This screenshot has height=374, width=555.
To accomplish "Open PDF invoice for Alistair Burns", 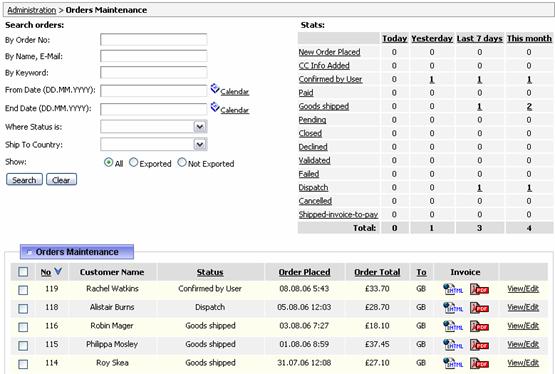I will (x=479, y=307).
